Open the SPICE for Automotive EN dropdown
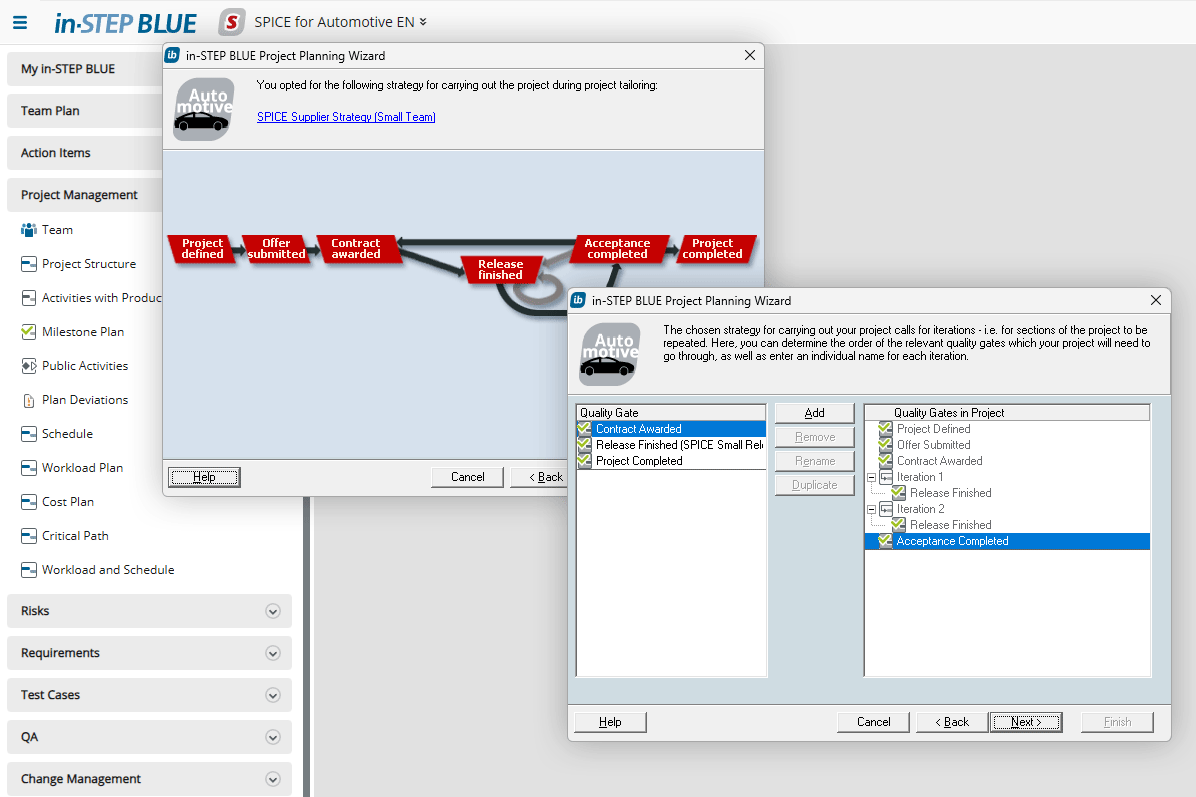 (340, 22)
